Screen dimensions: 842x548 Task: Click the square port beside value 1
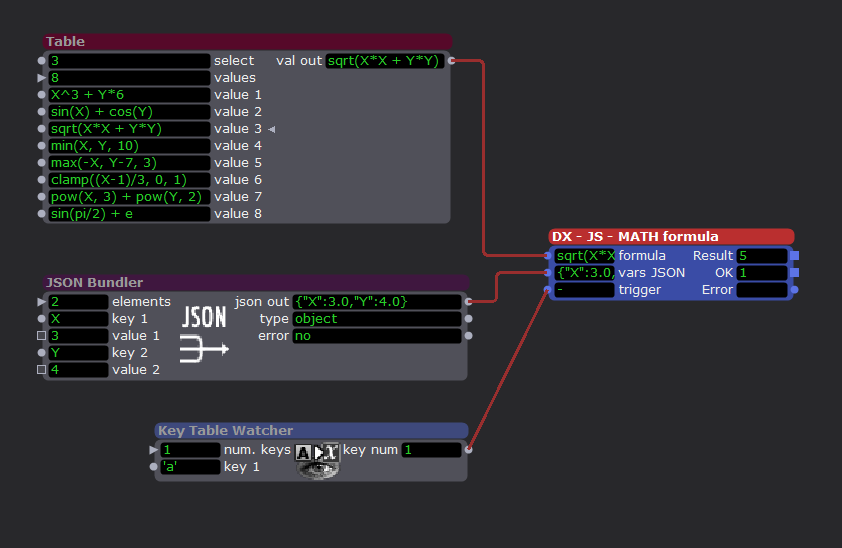pyautogui.click(x=41, y=336)
